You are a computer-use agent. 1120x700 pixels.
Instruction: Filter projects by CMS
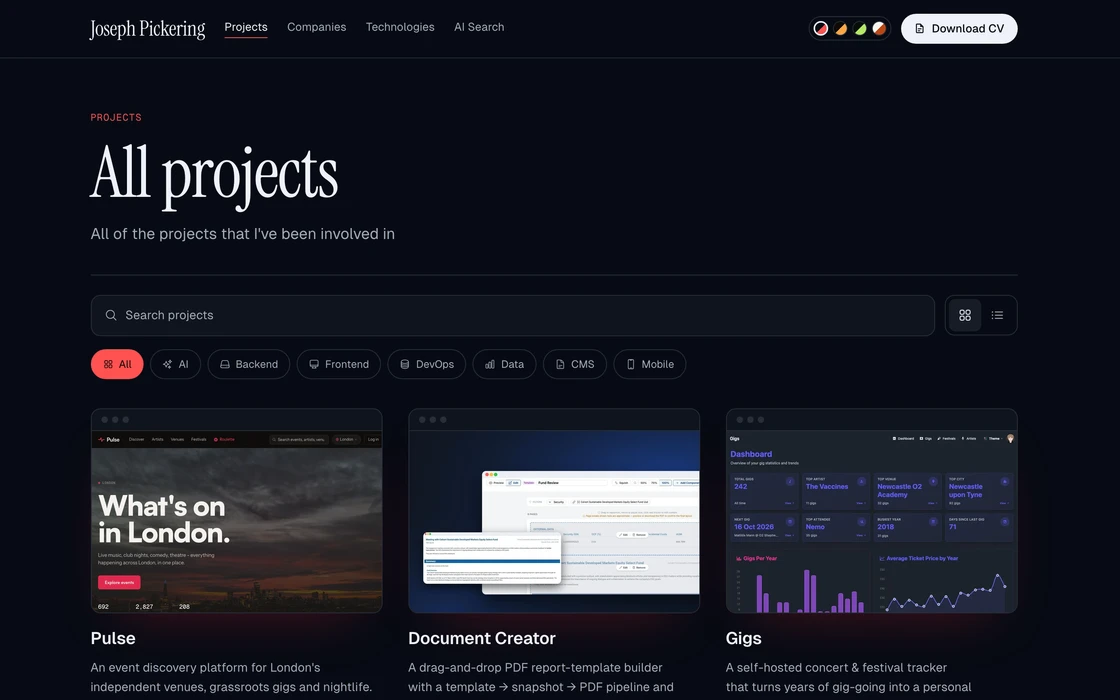(575, 364)
